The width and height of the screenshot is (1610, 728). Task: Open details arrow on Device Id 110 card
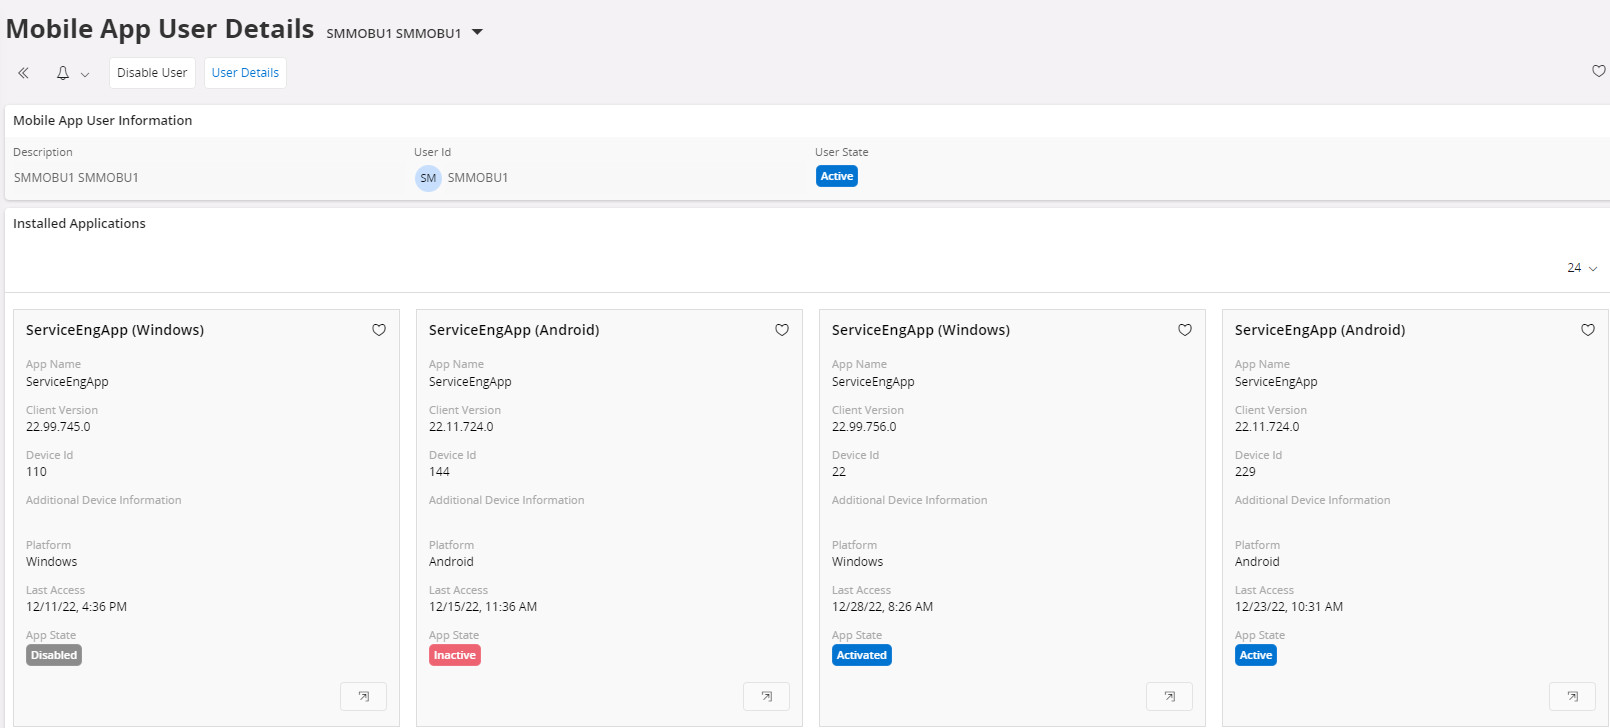(363, 696)
